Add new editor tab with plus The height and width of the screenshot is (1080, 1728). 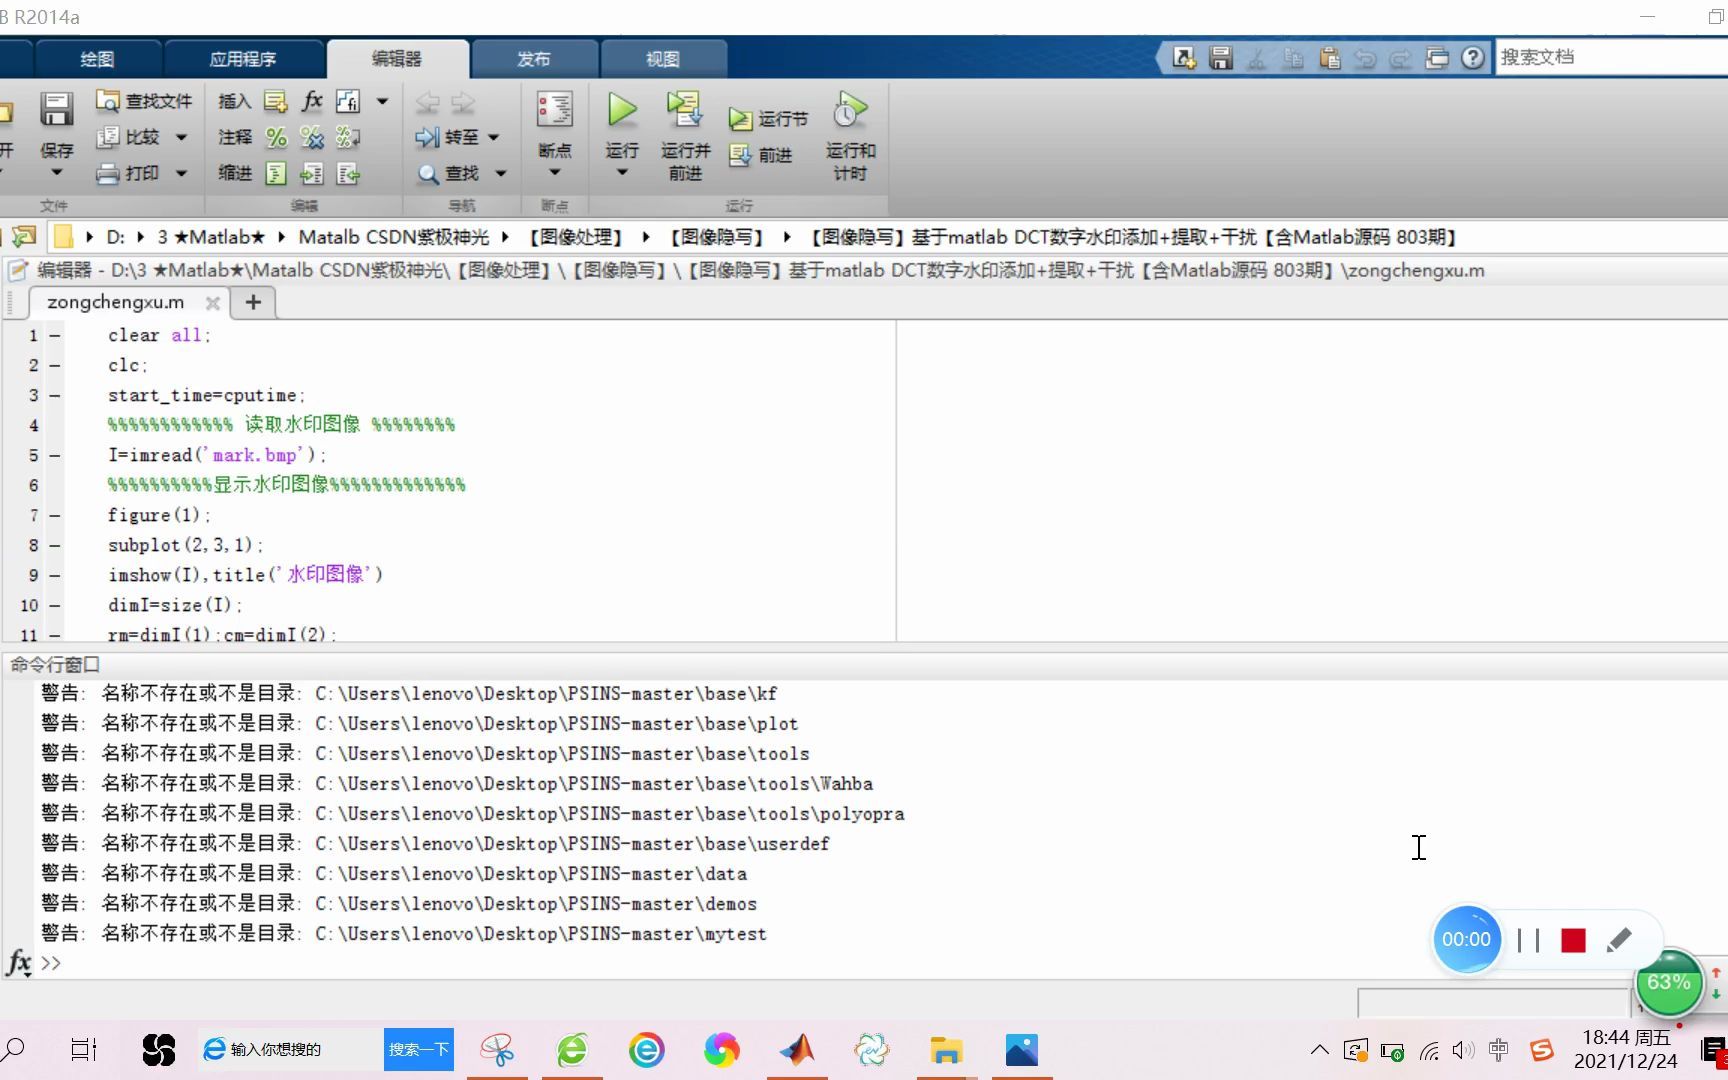pos(253,302)
